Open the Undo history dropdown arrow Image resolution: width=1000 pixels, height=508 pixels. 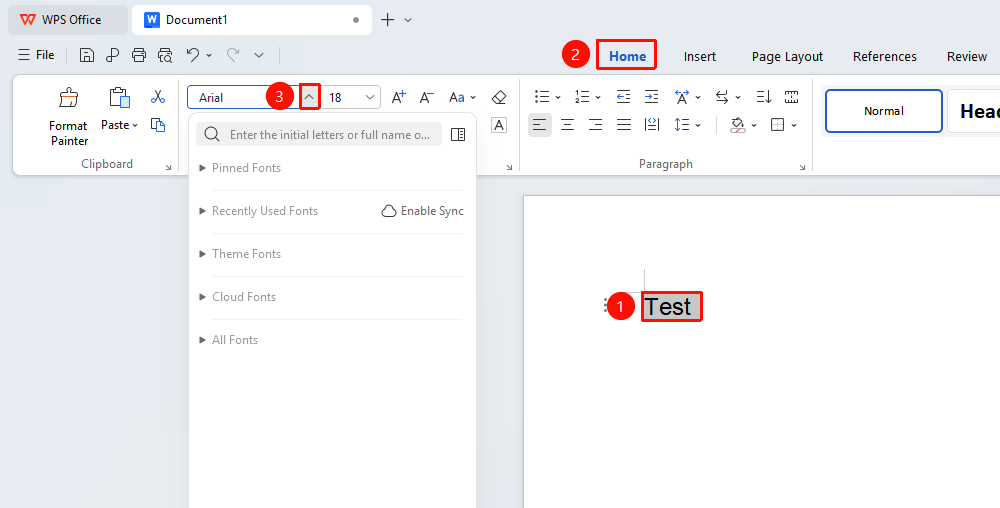pyautogui.click(x=209, y=55)
